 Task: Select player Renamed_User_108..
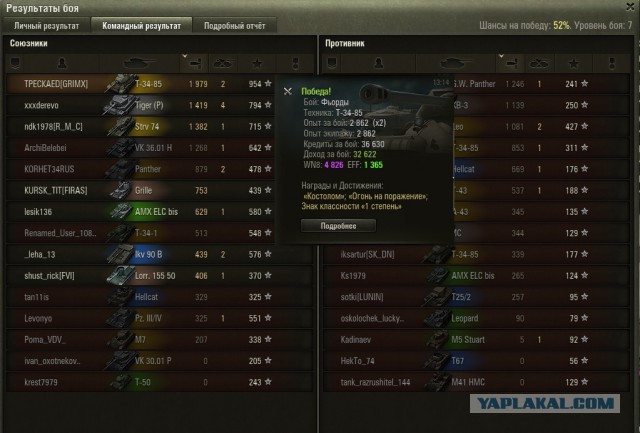[x=60, y=233]
